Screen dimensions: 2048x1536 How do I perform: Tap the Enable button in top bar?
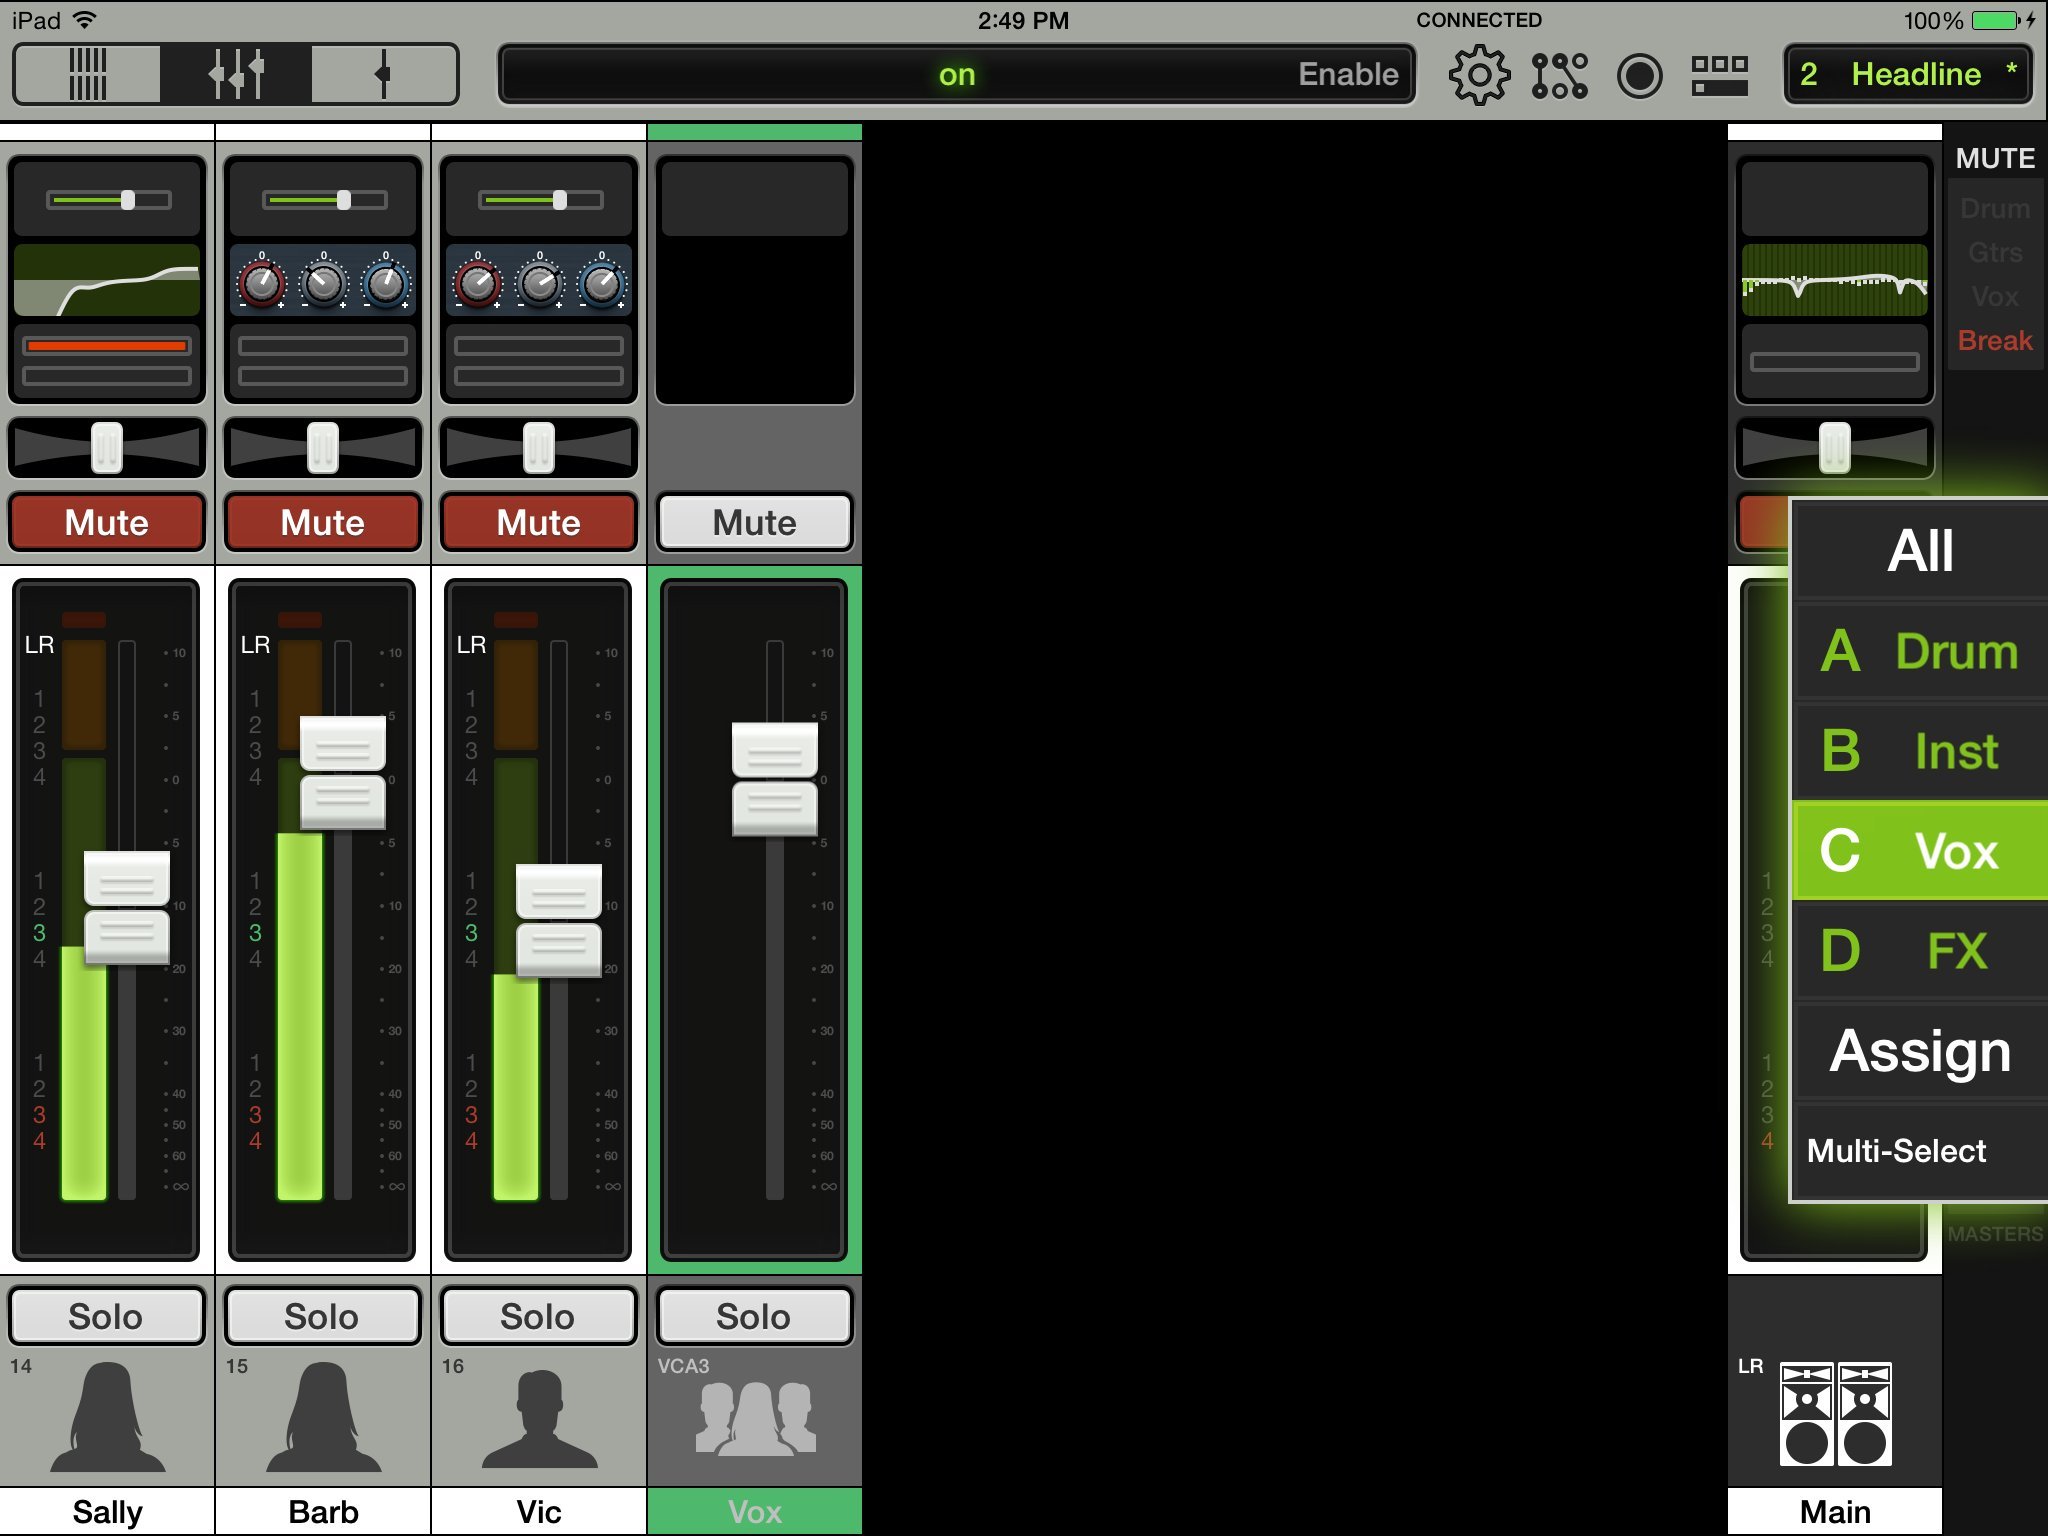tap(1347, 74)
